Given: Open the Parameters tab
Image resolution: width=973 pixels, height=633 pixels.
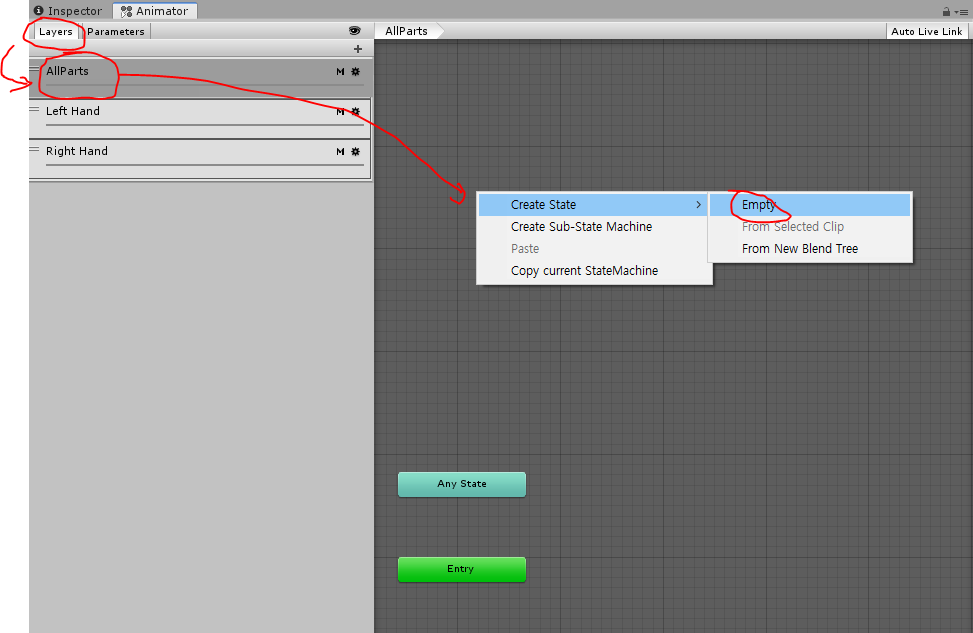Looking at the screenshot, I should click(115, 32).
